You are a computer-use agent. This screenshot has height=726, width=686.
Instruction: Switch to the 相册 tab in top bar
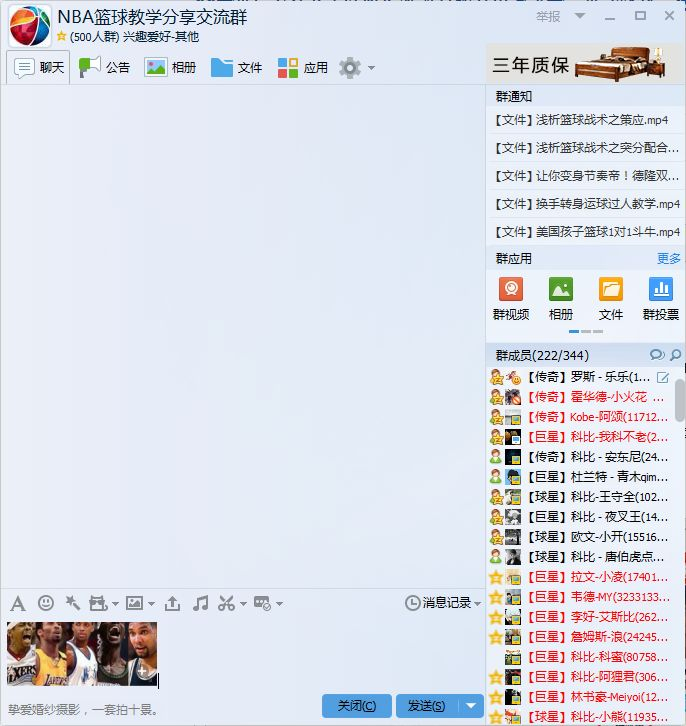coord(170,68)
